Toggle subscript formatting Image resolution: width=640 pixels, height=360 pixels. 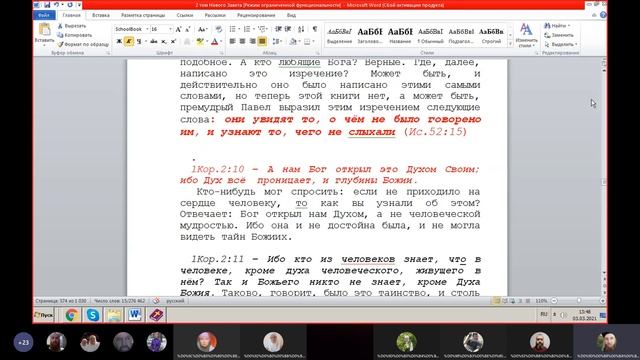[164, 41]
